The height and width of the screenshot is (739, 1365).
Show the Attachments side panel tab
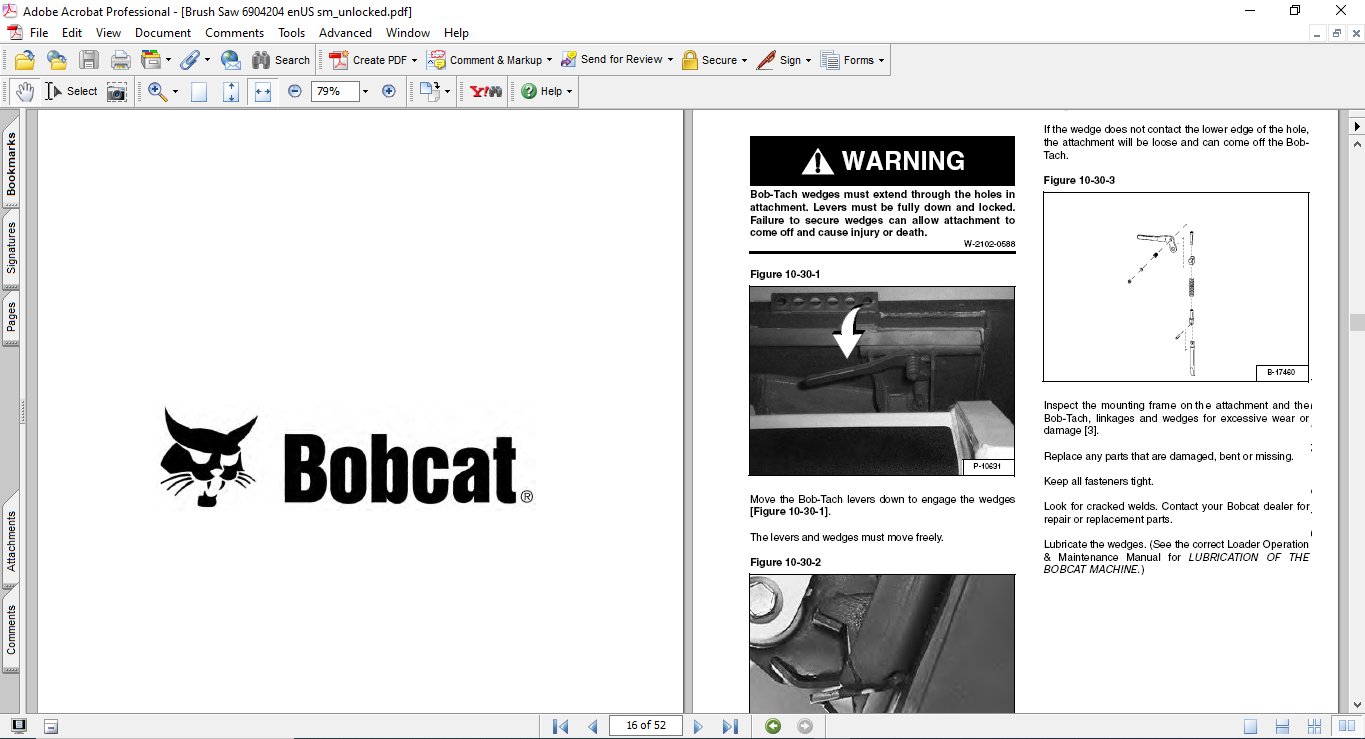point(11,541)
